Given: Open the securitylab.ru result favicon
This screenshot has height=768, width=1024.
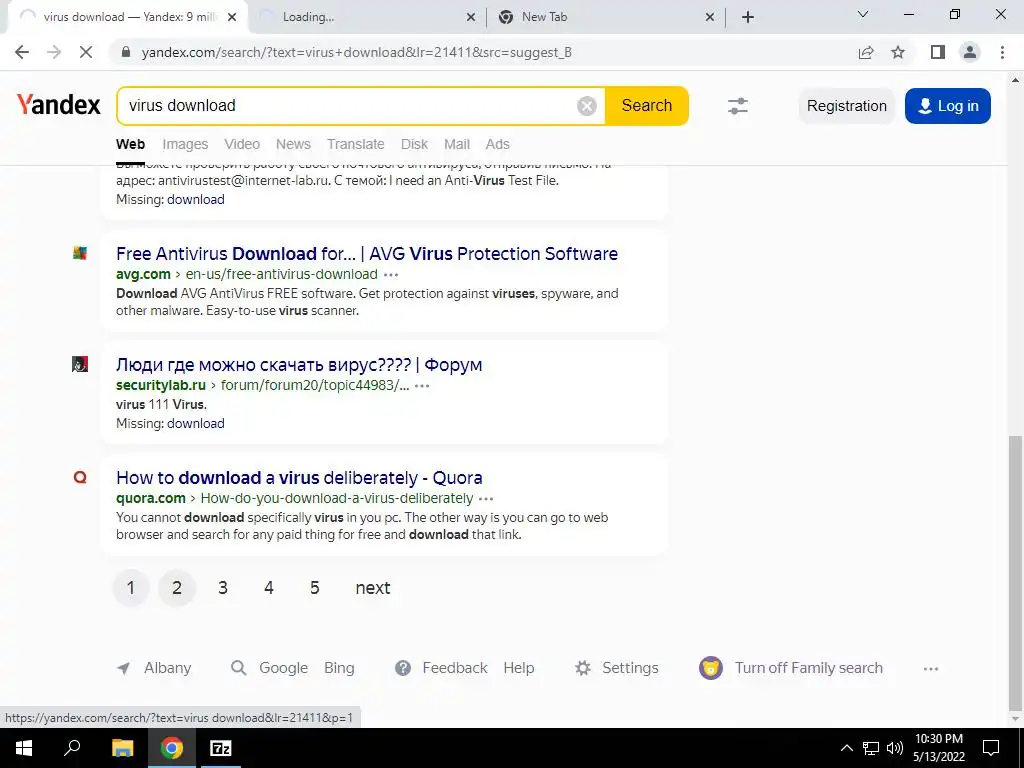Looking at the screenshot, I should point(80,364).
